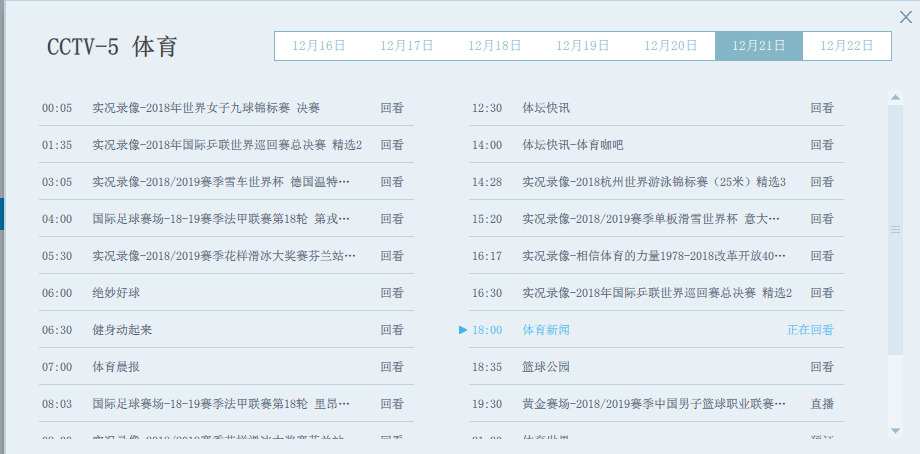Open the 06:30 健身动起来 program title

tap(122, 330)
